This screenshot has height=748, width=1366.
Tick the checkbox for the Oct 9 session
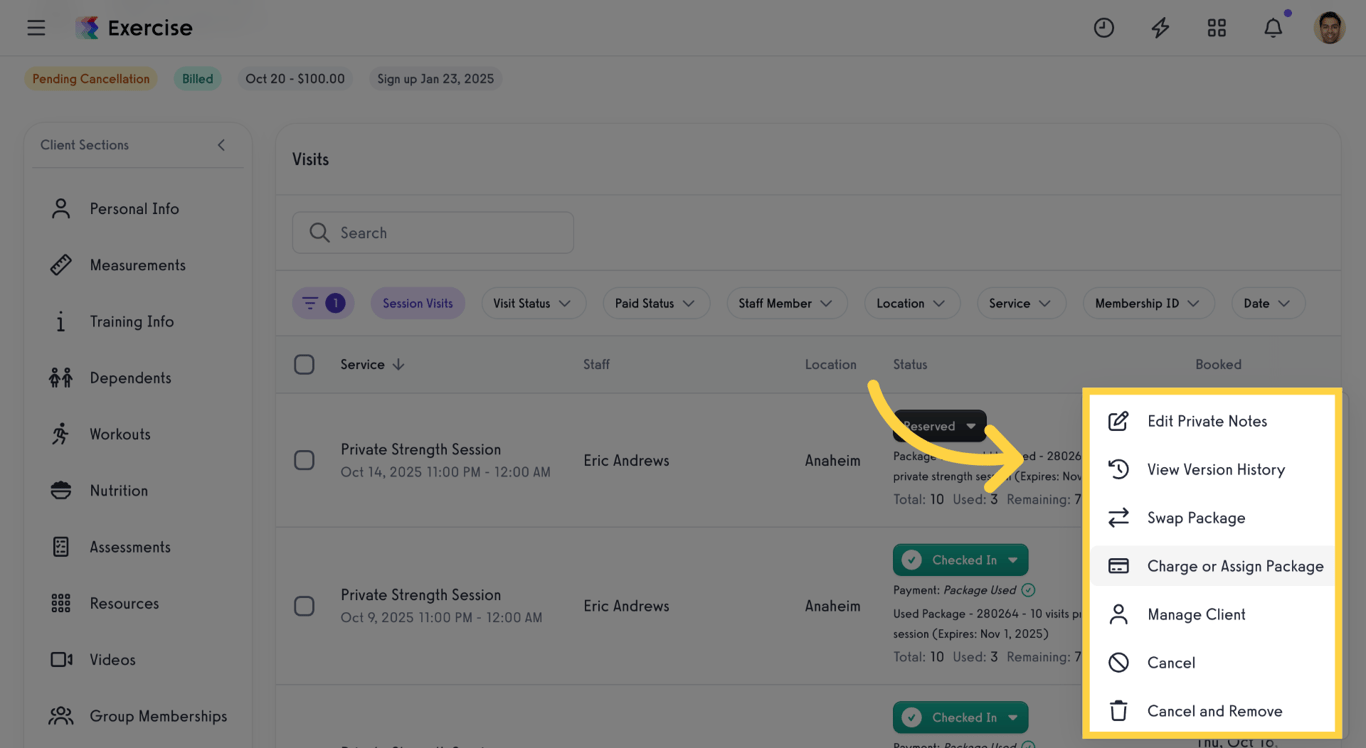(x=305, y=605)
